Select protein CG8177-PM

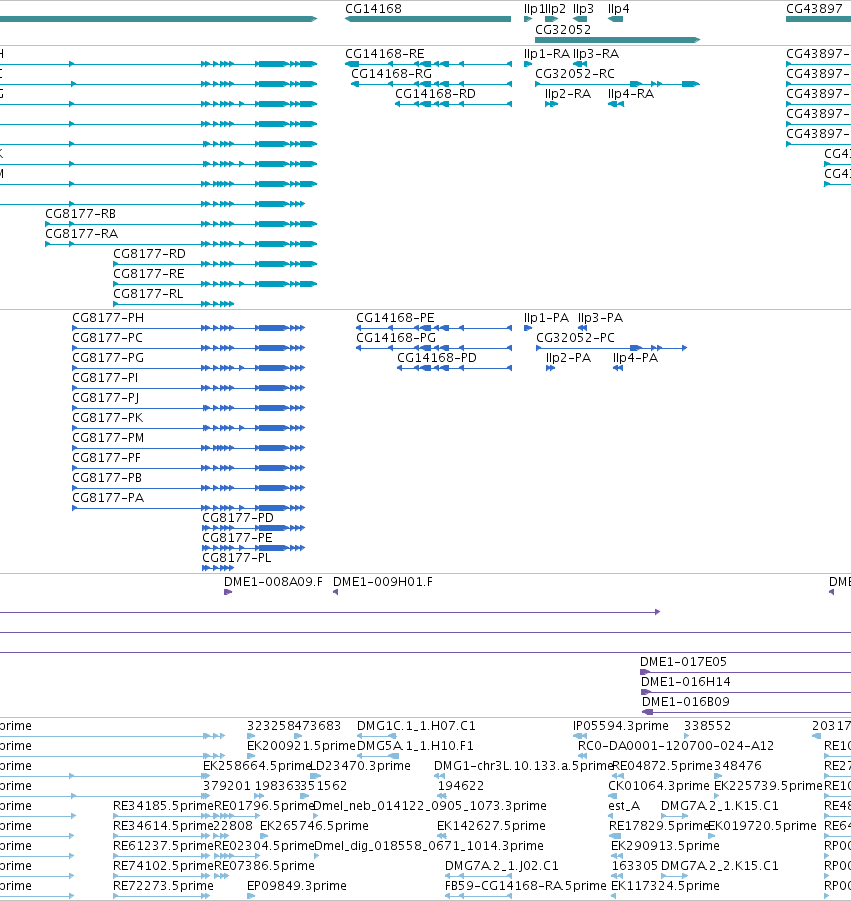tap(108, 438)
